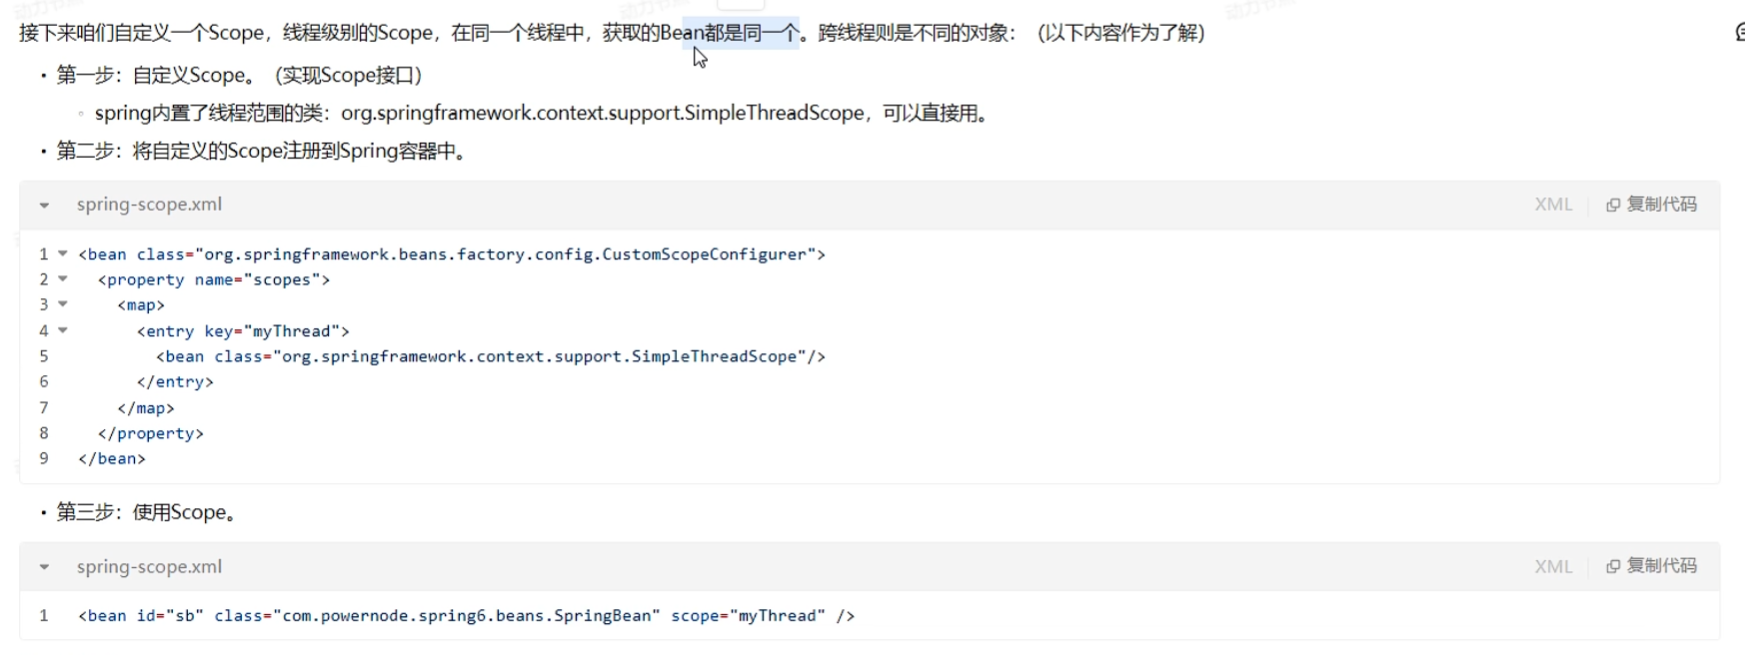Fold the property scopes tag at line 2
This screenshot has width=1745, height=655.
63,279
